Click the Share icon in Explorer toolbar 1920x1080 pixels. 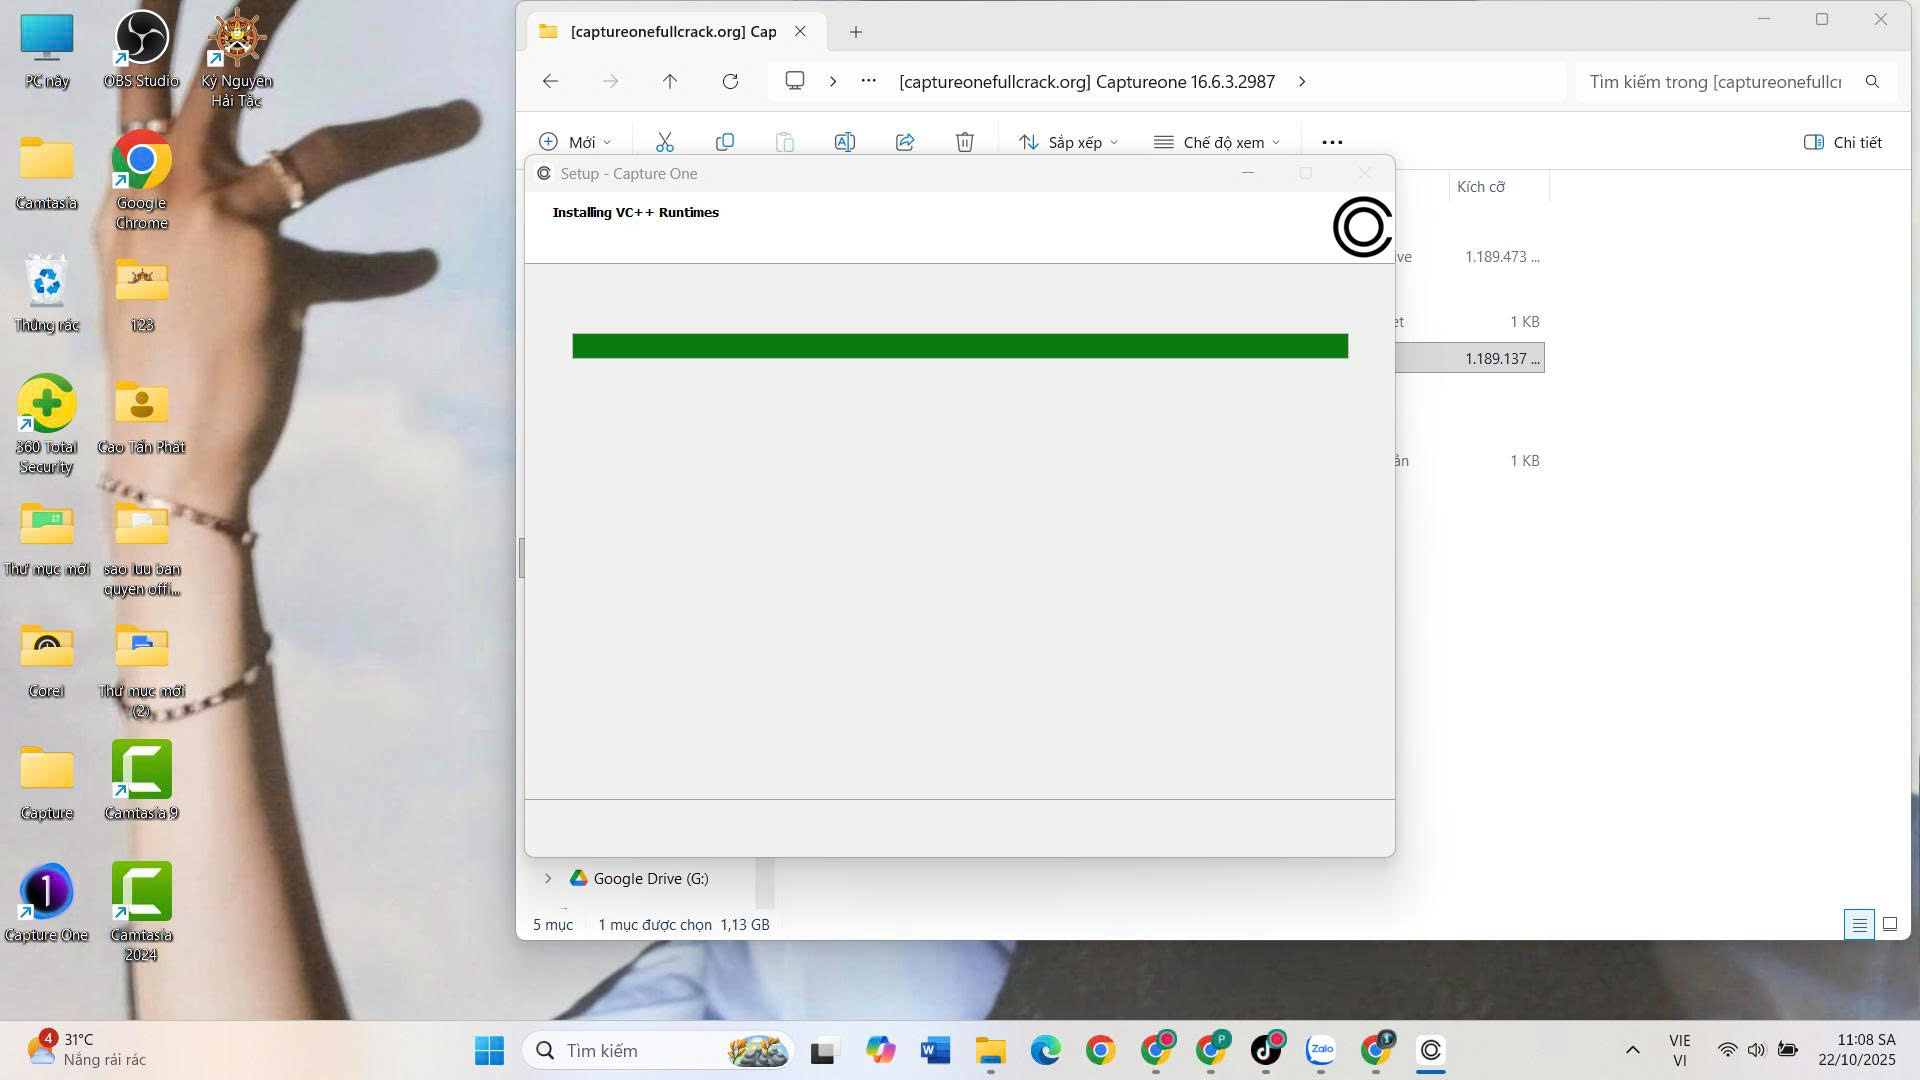coord(905,142)
